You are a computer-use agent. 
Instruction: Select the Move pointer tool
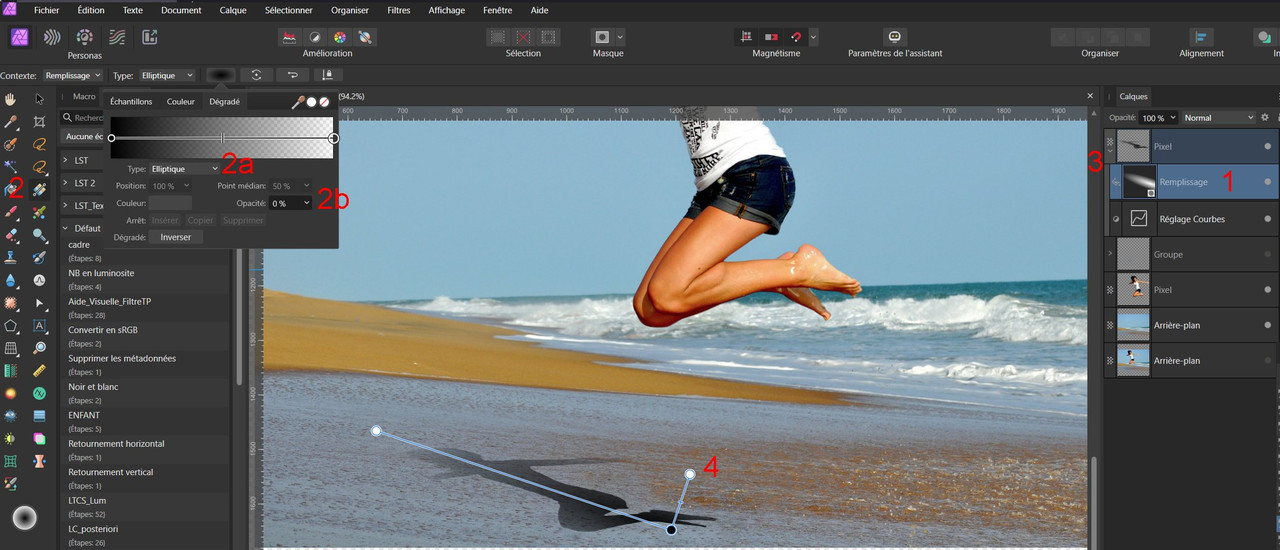coord(40,99)
